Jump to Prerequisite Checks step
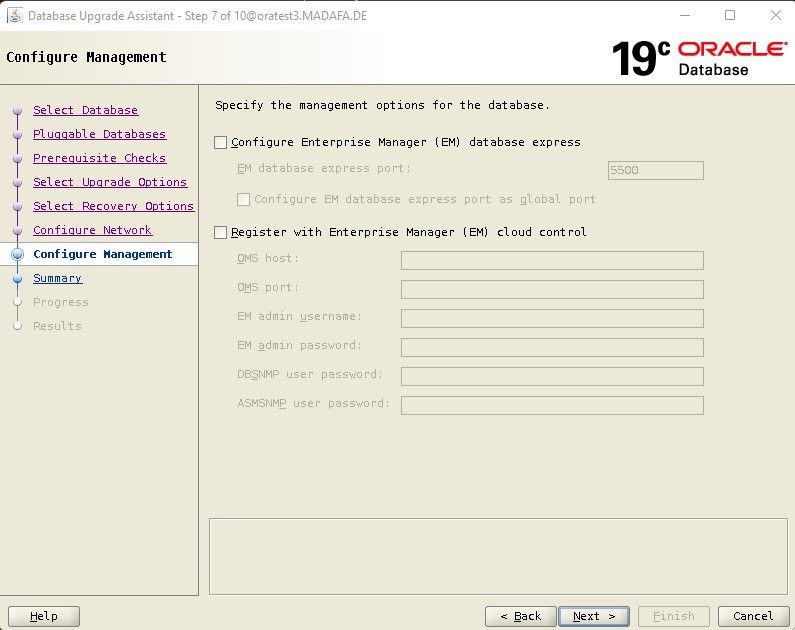 (99, 158)
